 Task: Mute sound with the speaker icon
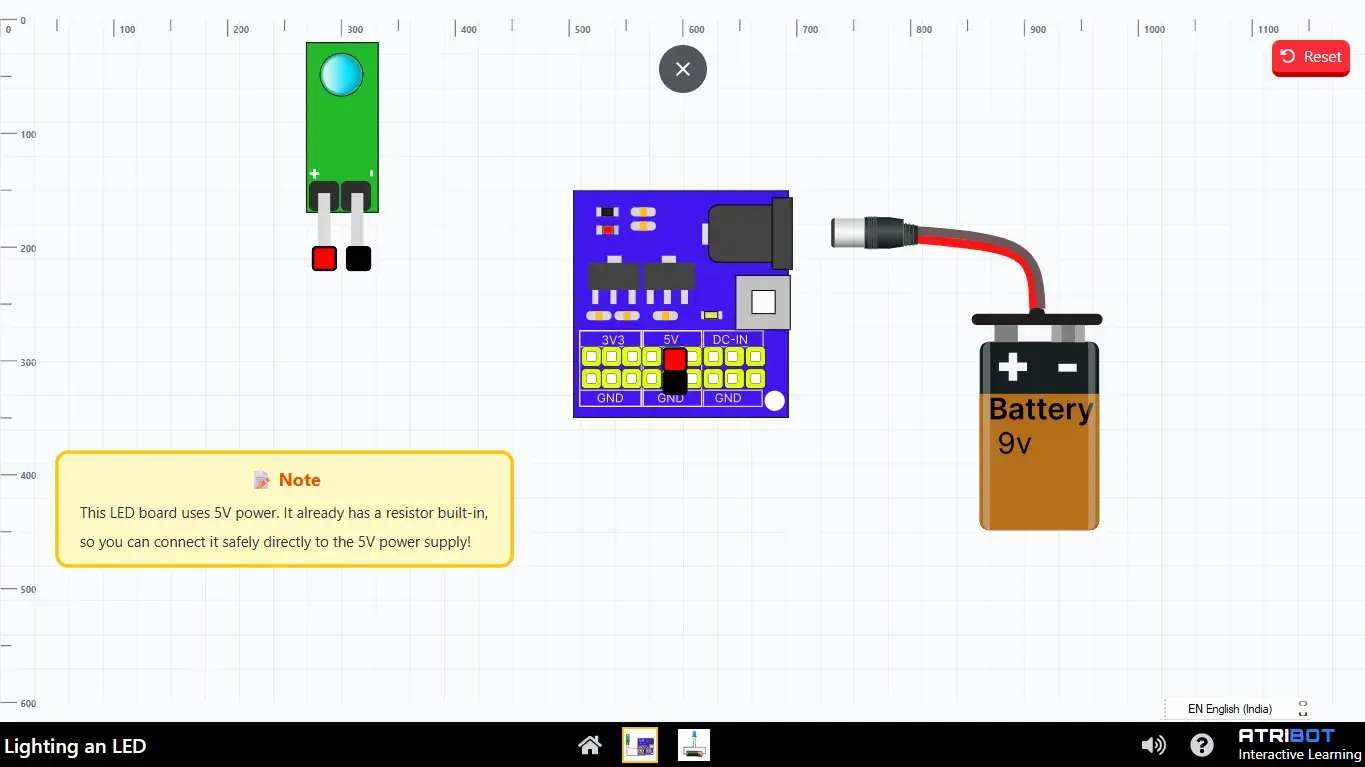1154,745
